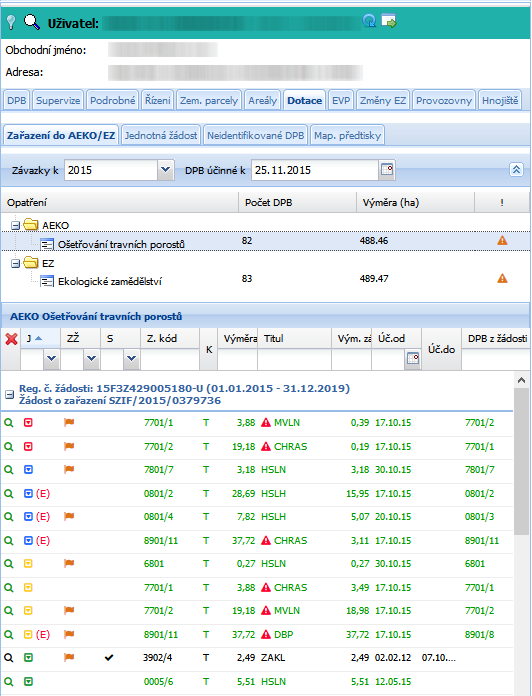Click blue status icon in 0801/4 row
This screenshot has height=696, width=532.
coord(28,517)
